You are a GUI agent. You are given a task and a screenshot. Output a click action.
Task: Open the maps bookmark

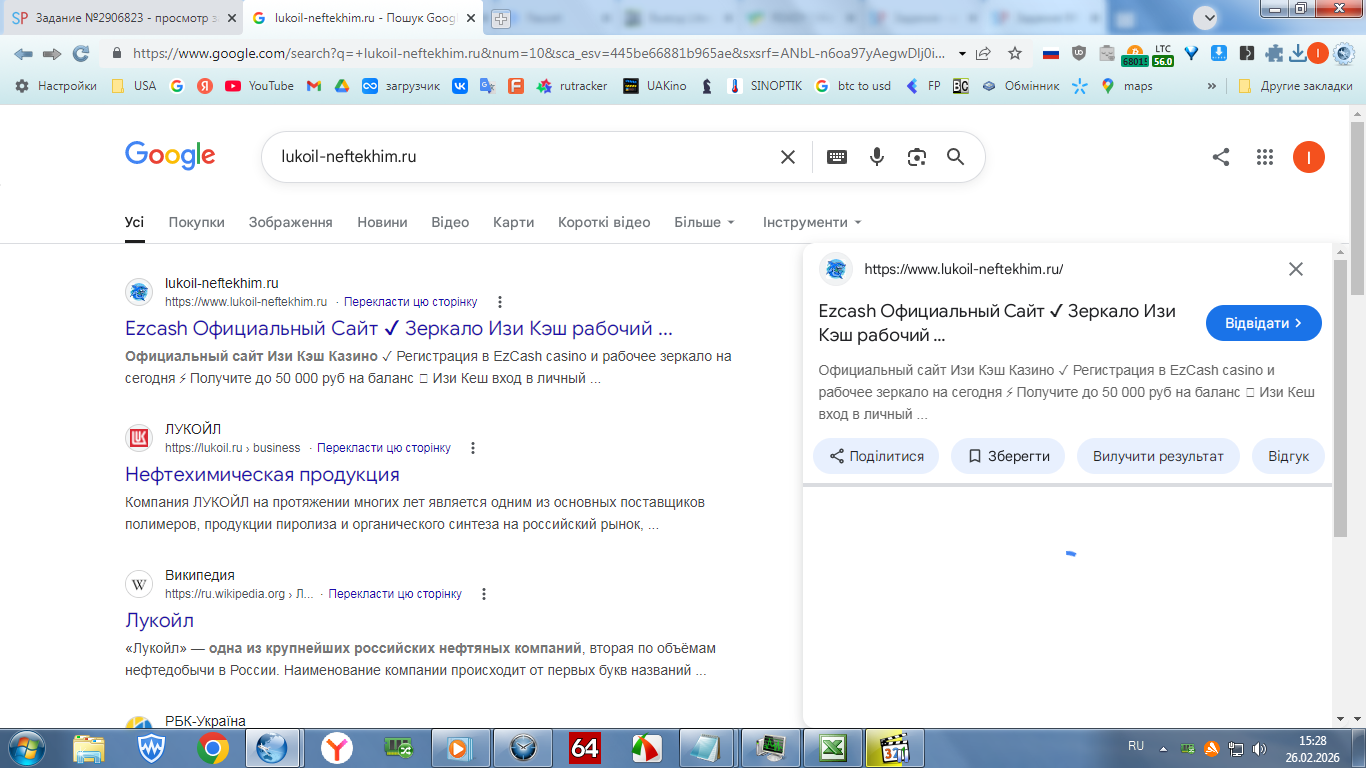pyautogui.click(x=1127, y=86)
